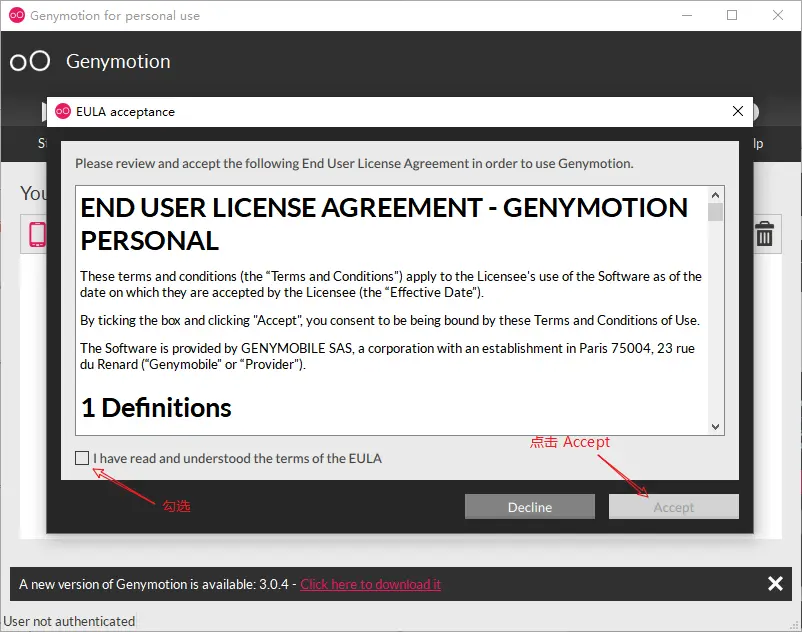Click the 'Genymotion' header title text
This screenshot has width=802, height=632.
(118, 62)
